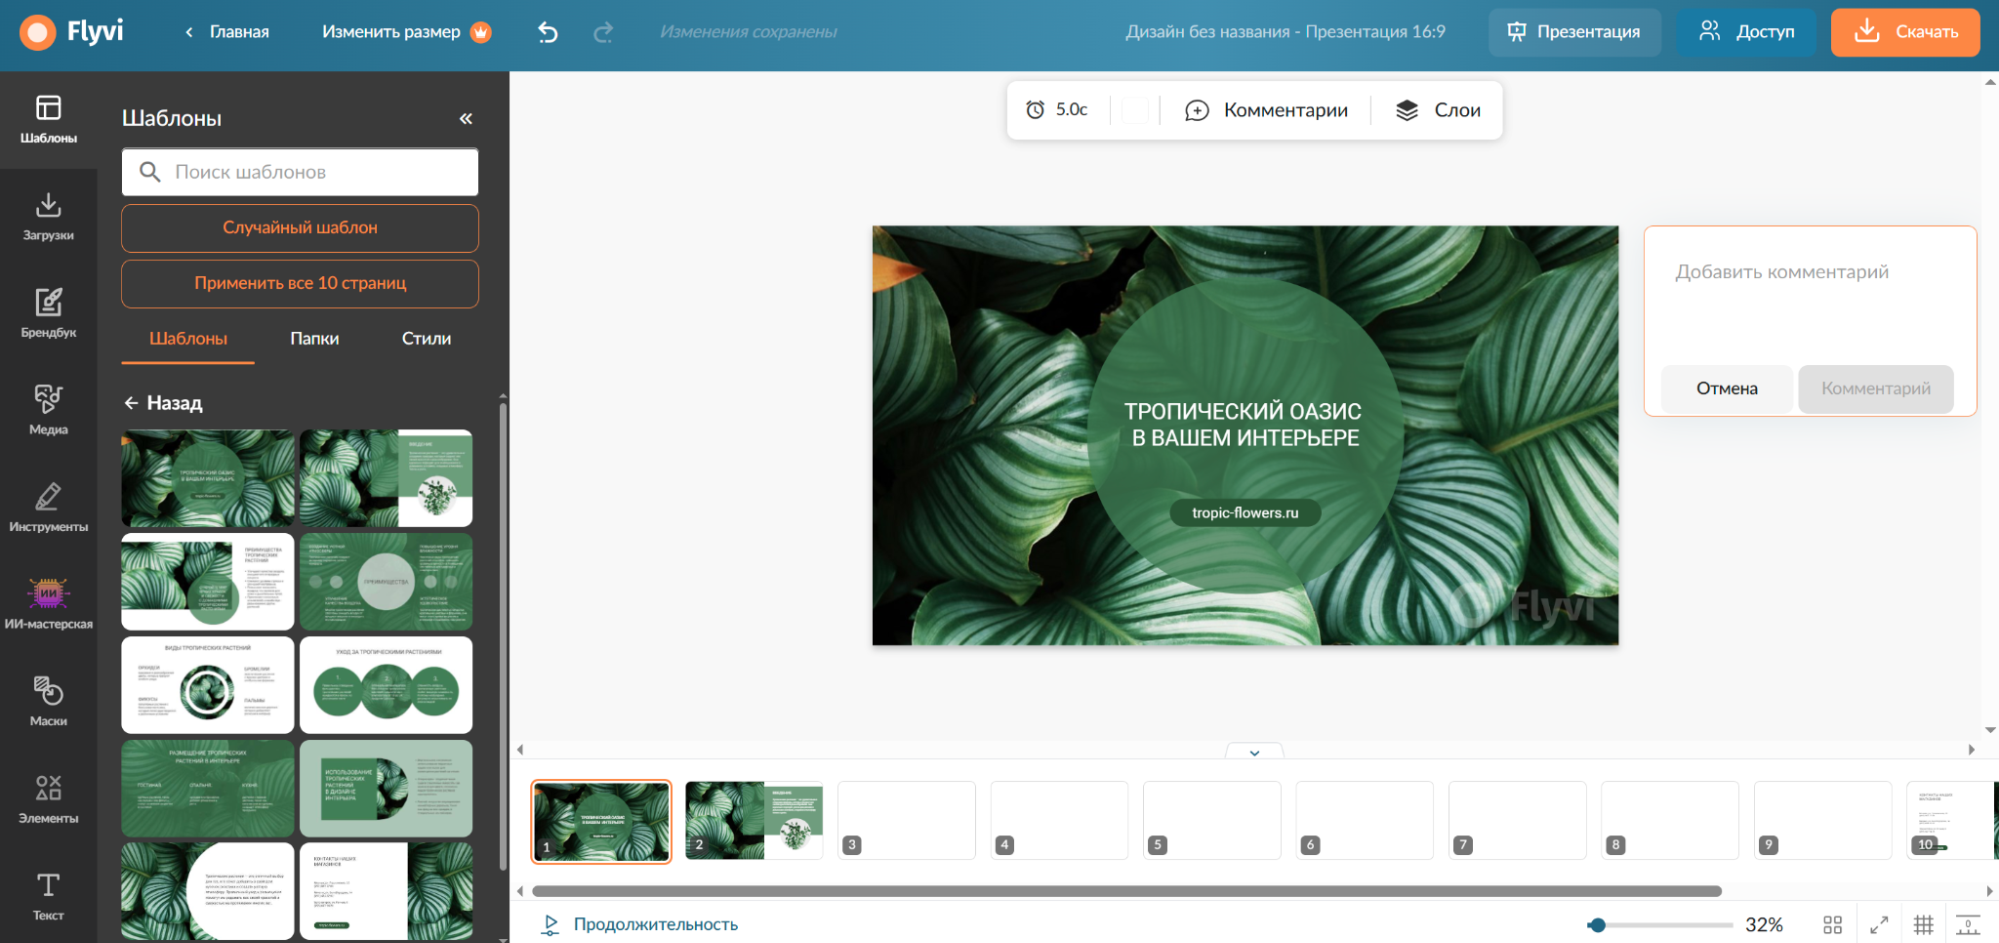Switch to the Папки tab

click(x=314, y=339)
